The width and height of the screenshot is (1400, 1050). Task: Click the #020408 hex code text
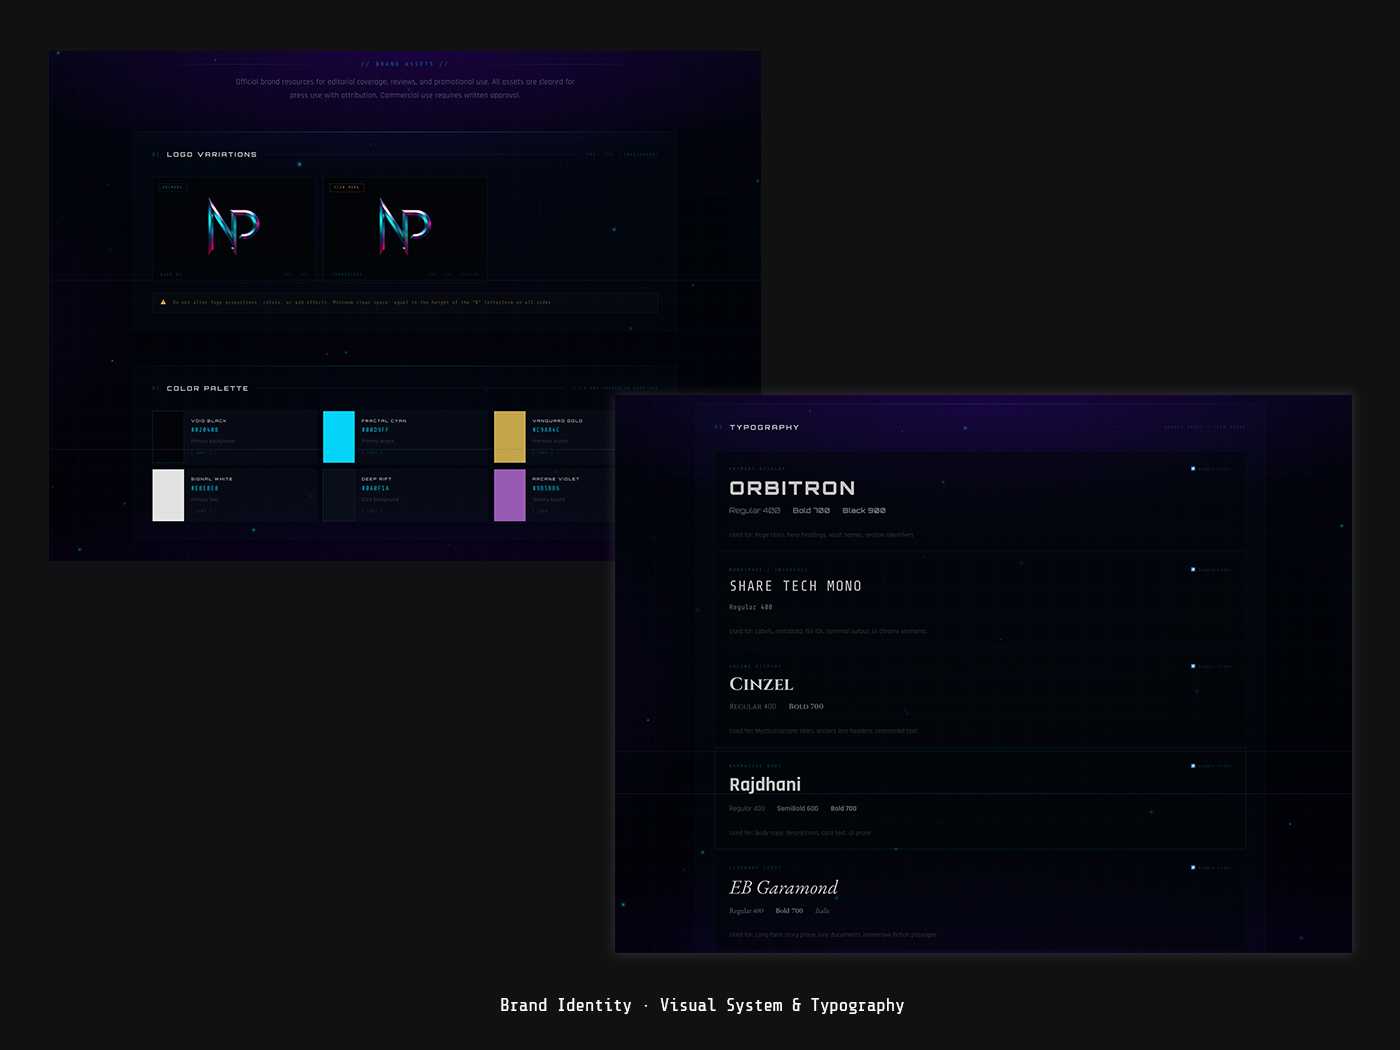point(205,430)
